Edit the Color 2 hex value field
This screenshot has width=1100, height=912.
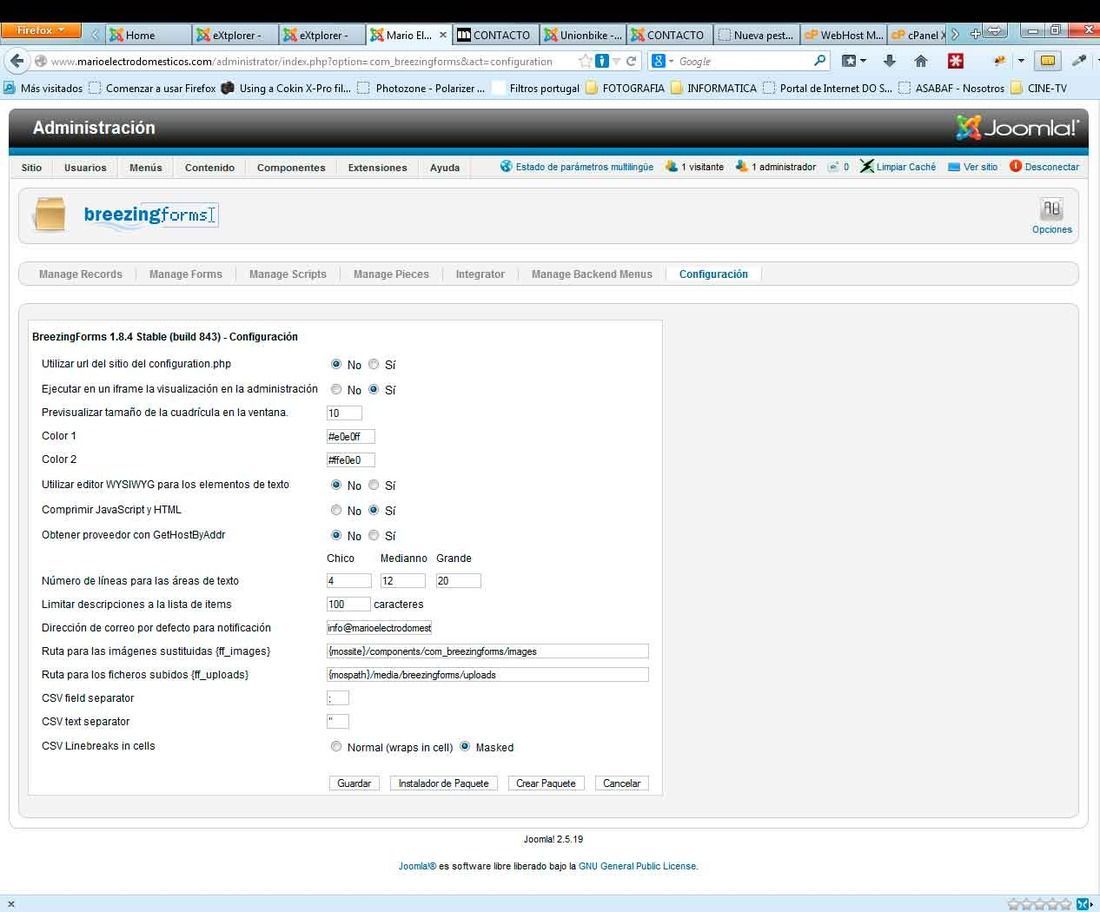[x=351, y=460]
